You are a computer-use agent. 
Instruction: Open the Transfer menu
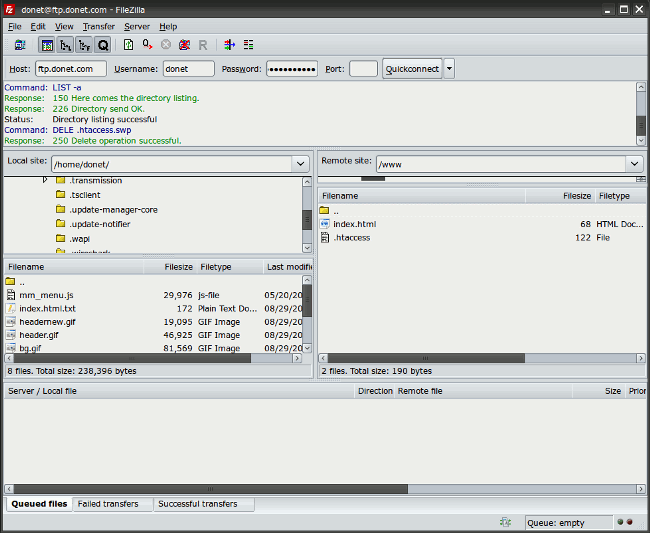[99, 27]
